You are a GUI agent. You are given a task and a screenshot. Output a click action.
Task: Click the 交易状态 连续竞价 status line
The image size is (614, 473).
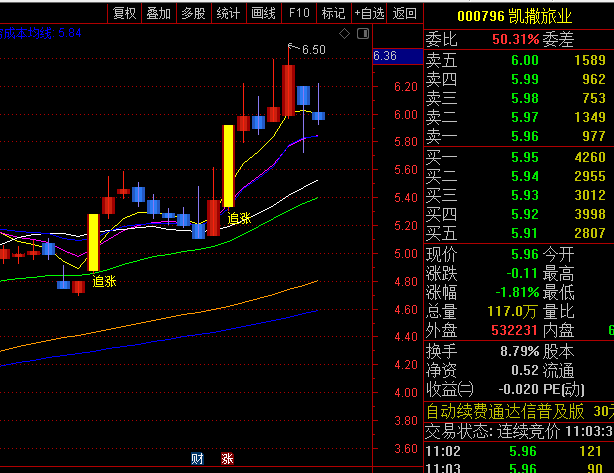click(x=519, y=432)
